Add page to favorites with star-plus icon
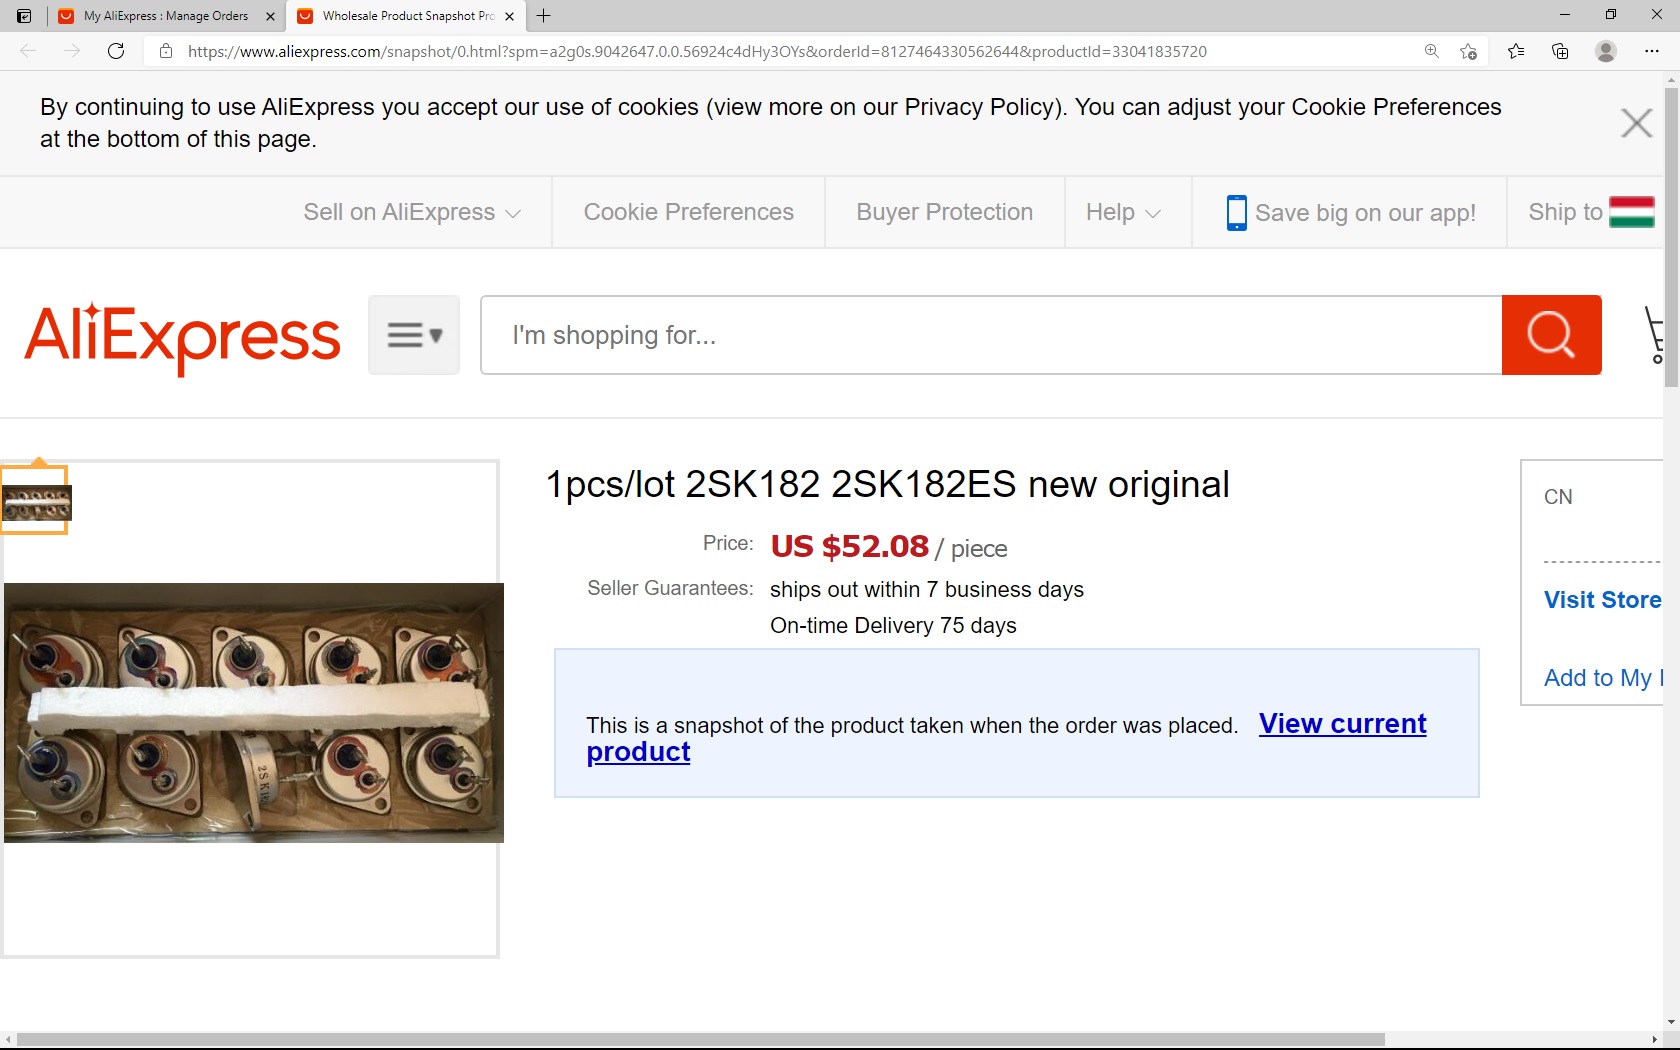This screenshot has width=1680, height=1050. [1468, 51]
